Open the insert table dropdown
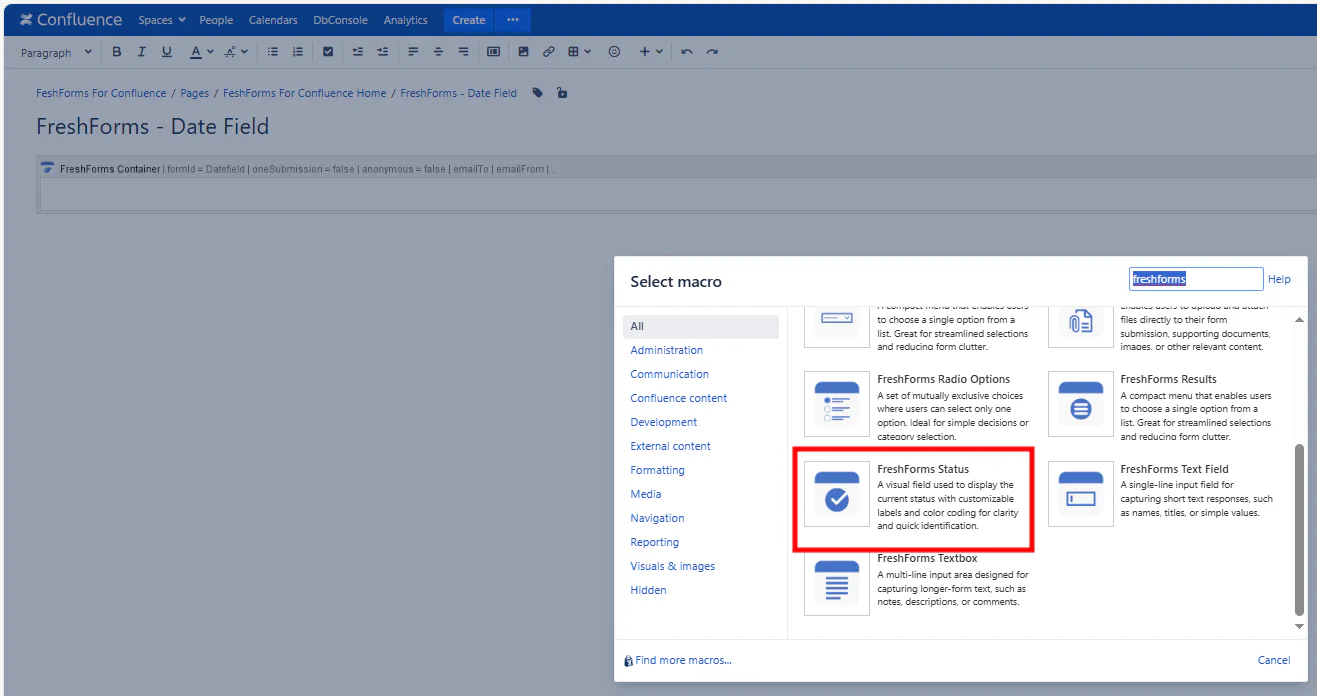 [580, 52]
